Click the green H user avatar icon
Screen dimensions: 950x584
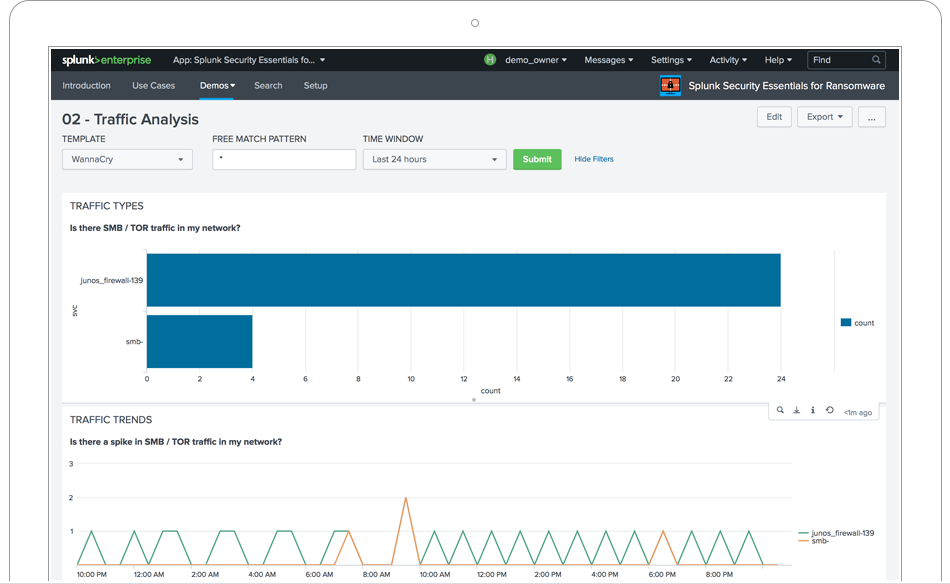point(490,60)
